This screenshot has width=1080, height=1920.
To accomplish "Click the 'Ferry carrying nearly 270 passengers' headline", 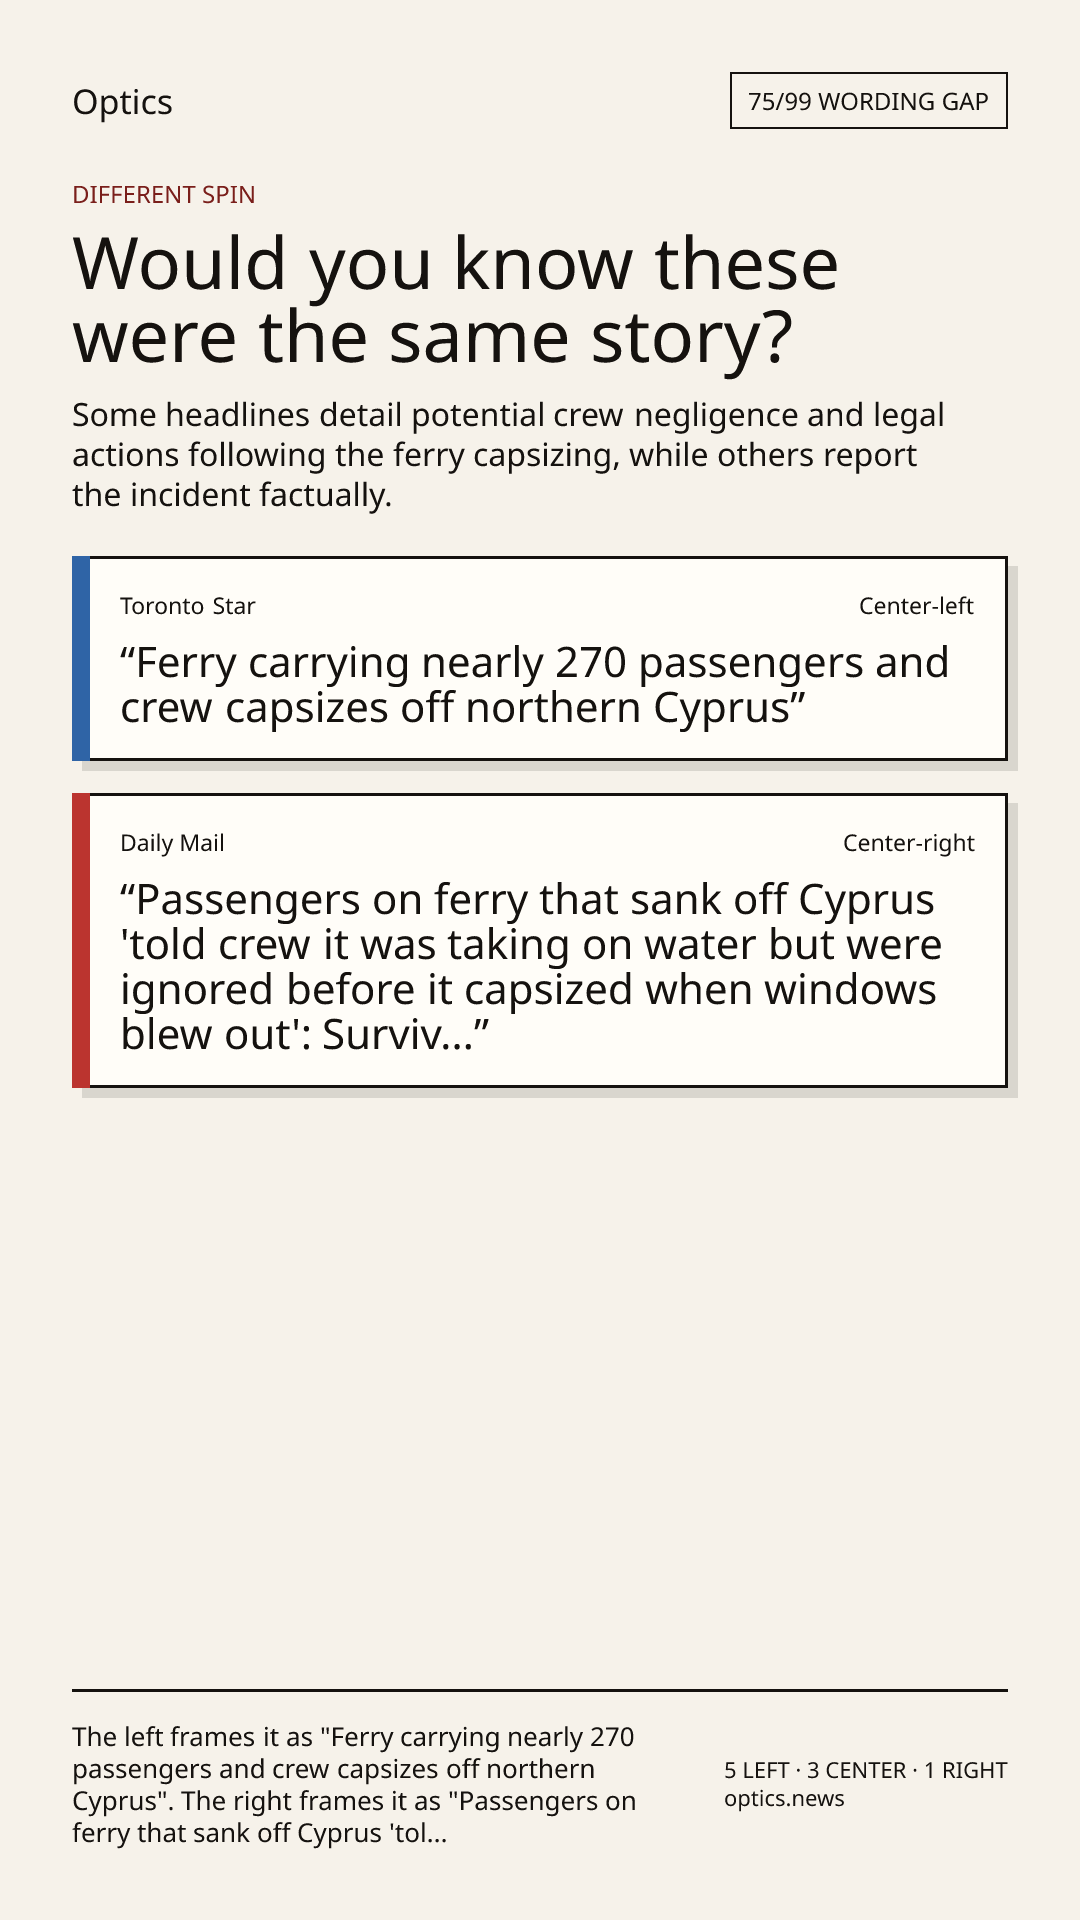I will (x=535, y=685).
